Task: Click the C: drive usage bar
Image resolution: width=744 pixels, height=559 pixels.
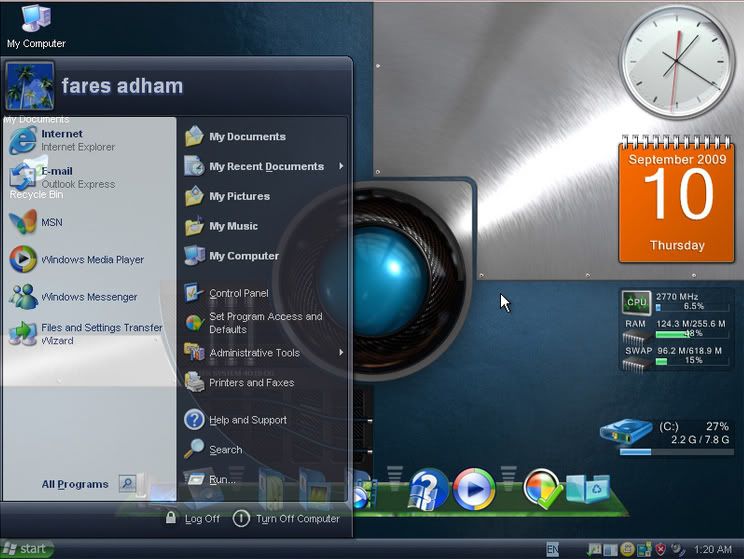Action: 676,452
